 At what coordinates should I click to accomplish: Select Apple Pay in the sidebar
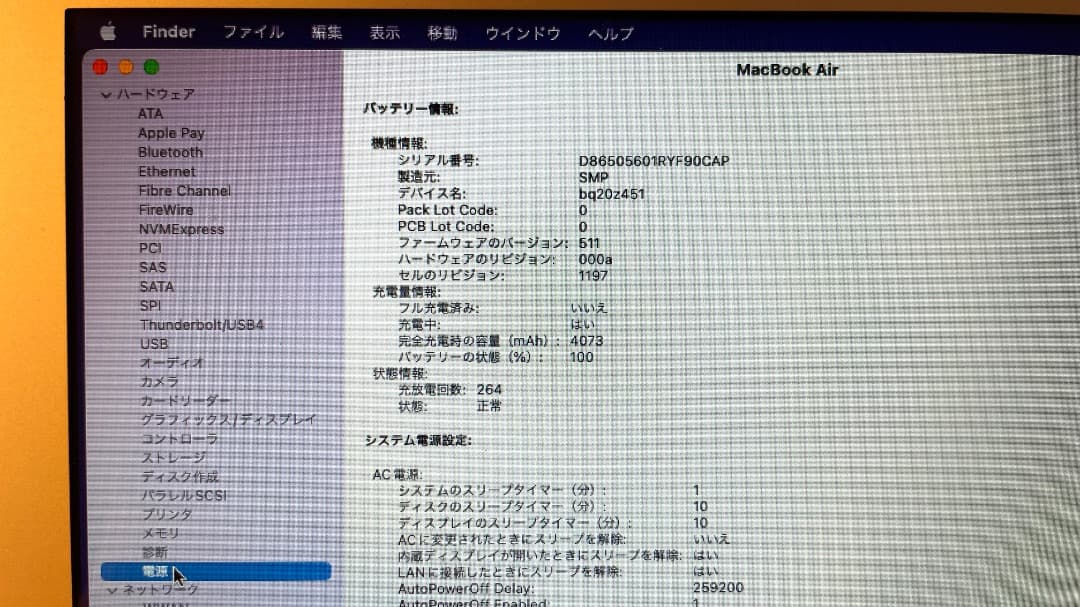171,132
